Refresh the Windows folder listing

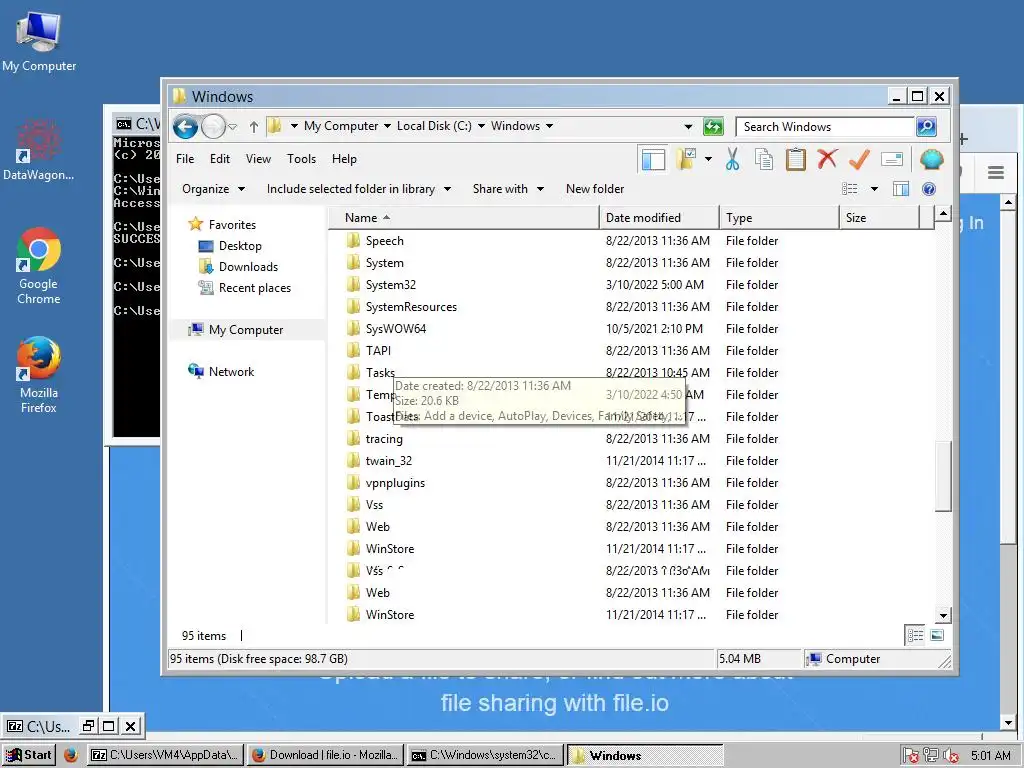click(x=713, y=126)
